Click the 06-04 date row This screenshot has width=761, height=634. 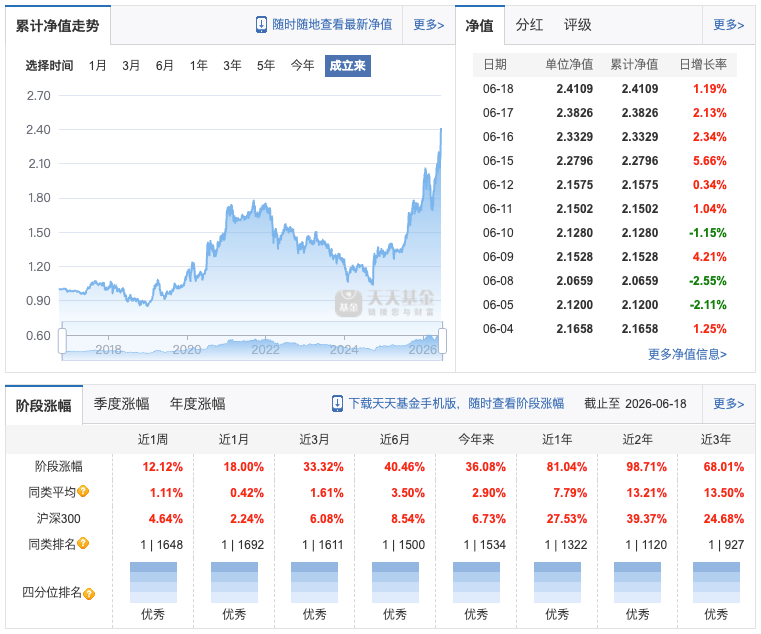tap(605, 329)
